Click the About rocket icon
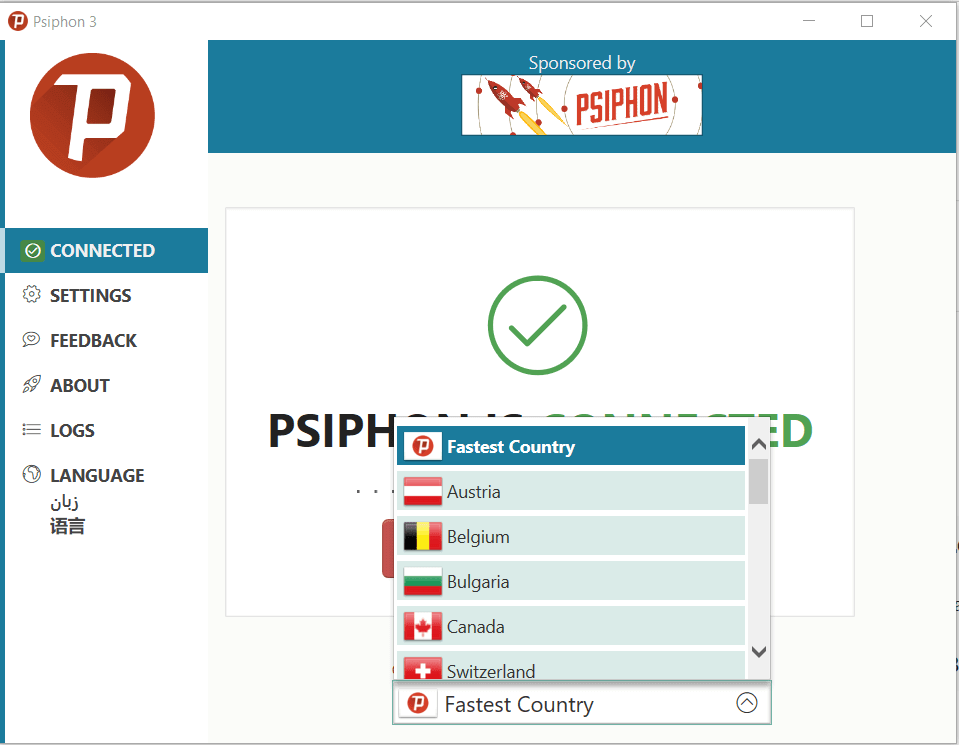Screen dimensions: 959x745 pyautogui.click(x=31, y=385)
